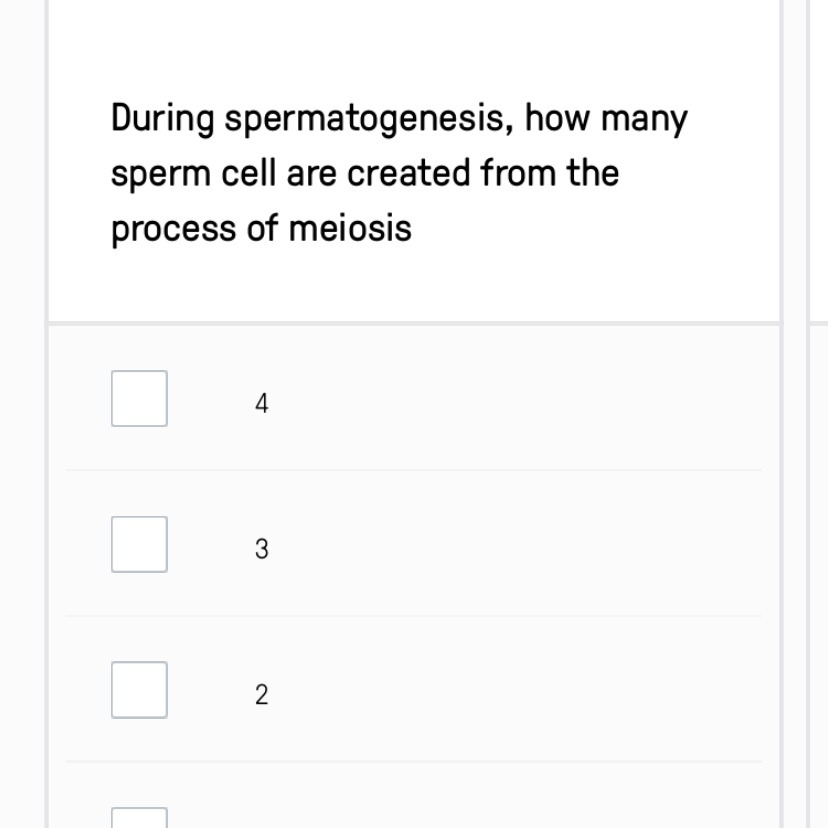Check the box for answer 4
828x828 pixels.
pyautogui.click(x=139, y=398)
